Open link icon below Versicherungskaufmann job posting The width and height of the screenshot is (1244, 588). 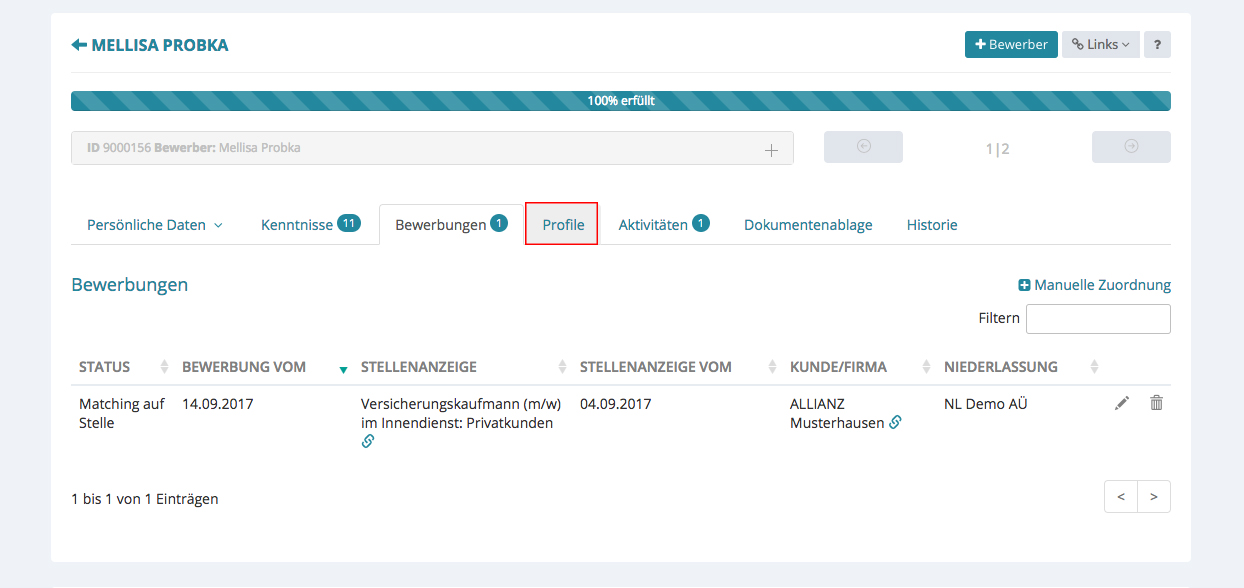pyautogui.click(x=368, y=441)
